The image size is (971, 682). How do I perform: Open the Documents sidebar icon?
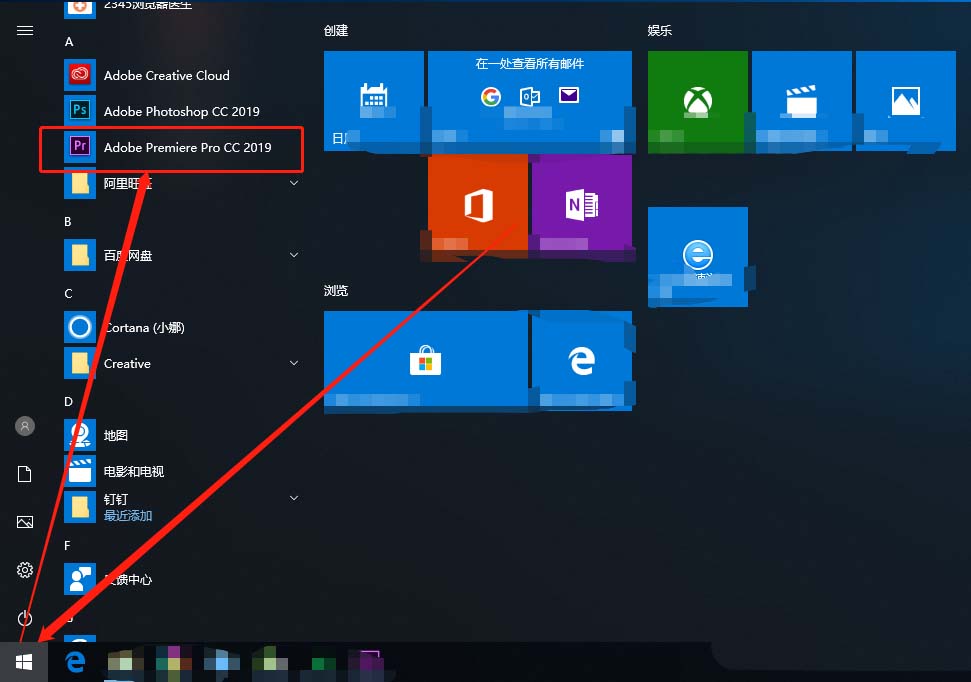[x=25, y=474]
